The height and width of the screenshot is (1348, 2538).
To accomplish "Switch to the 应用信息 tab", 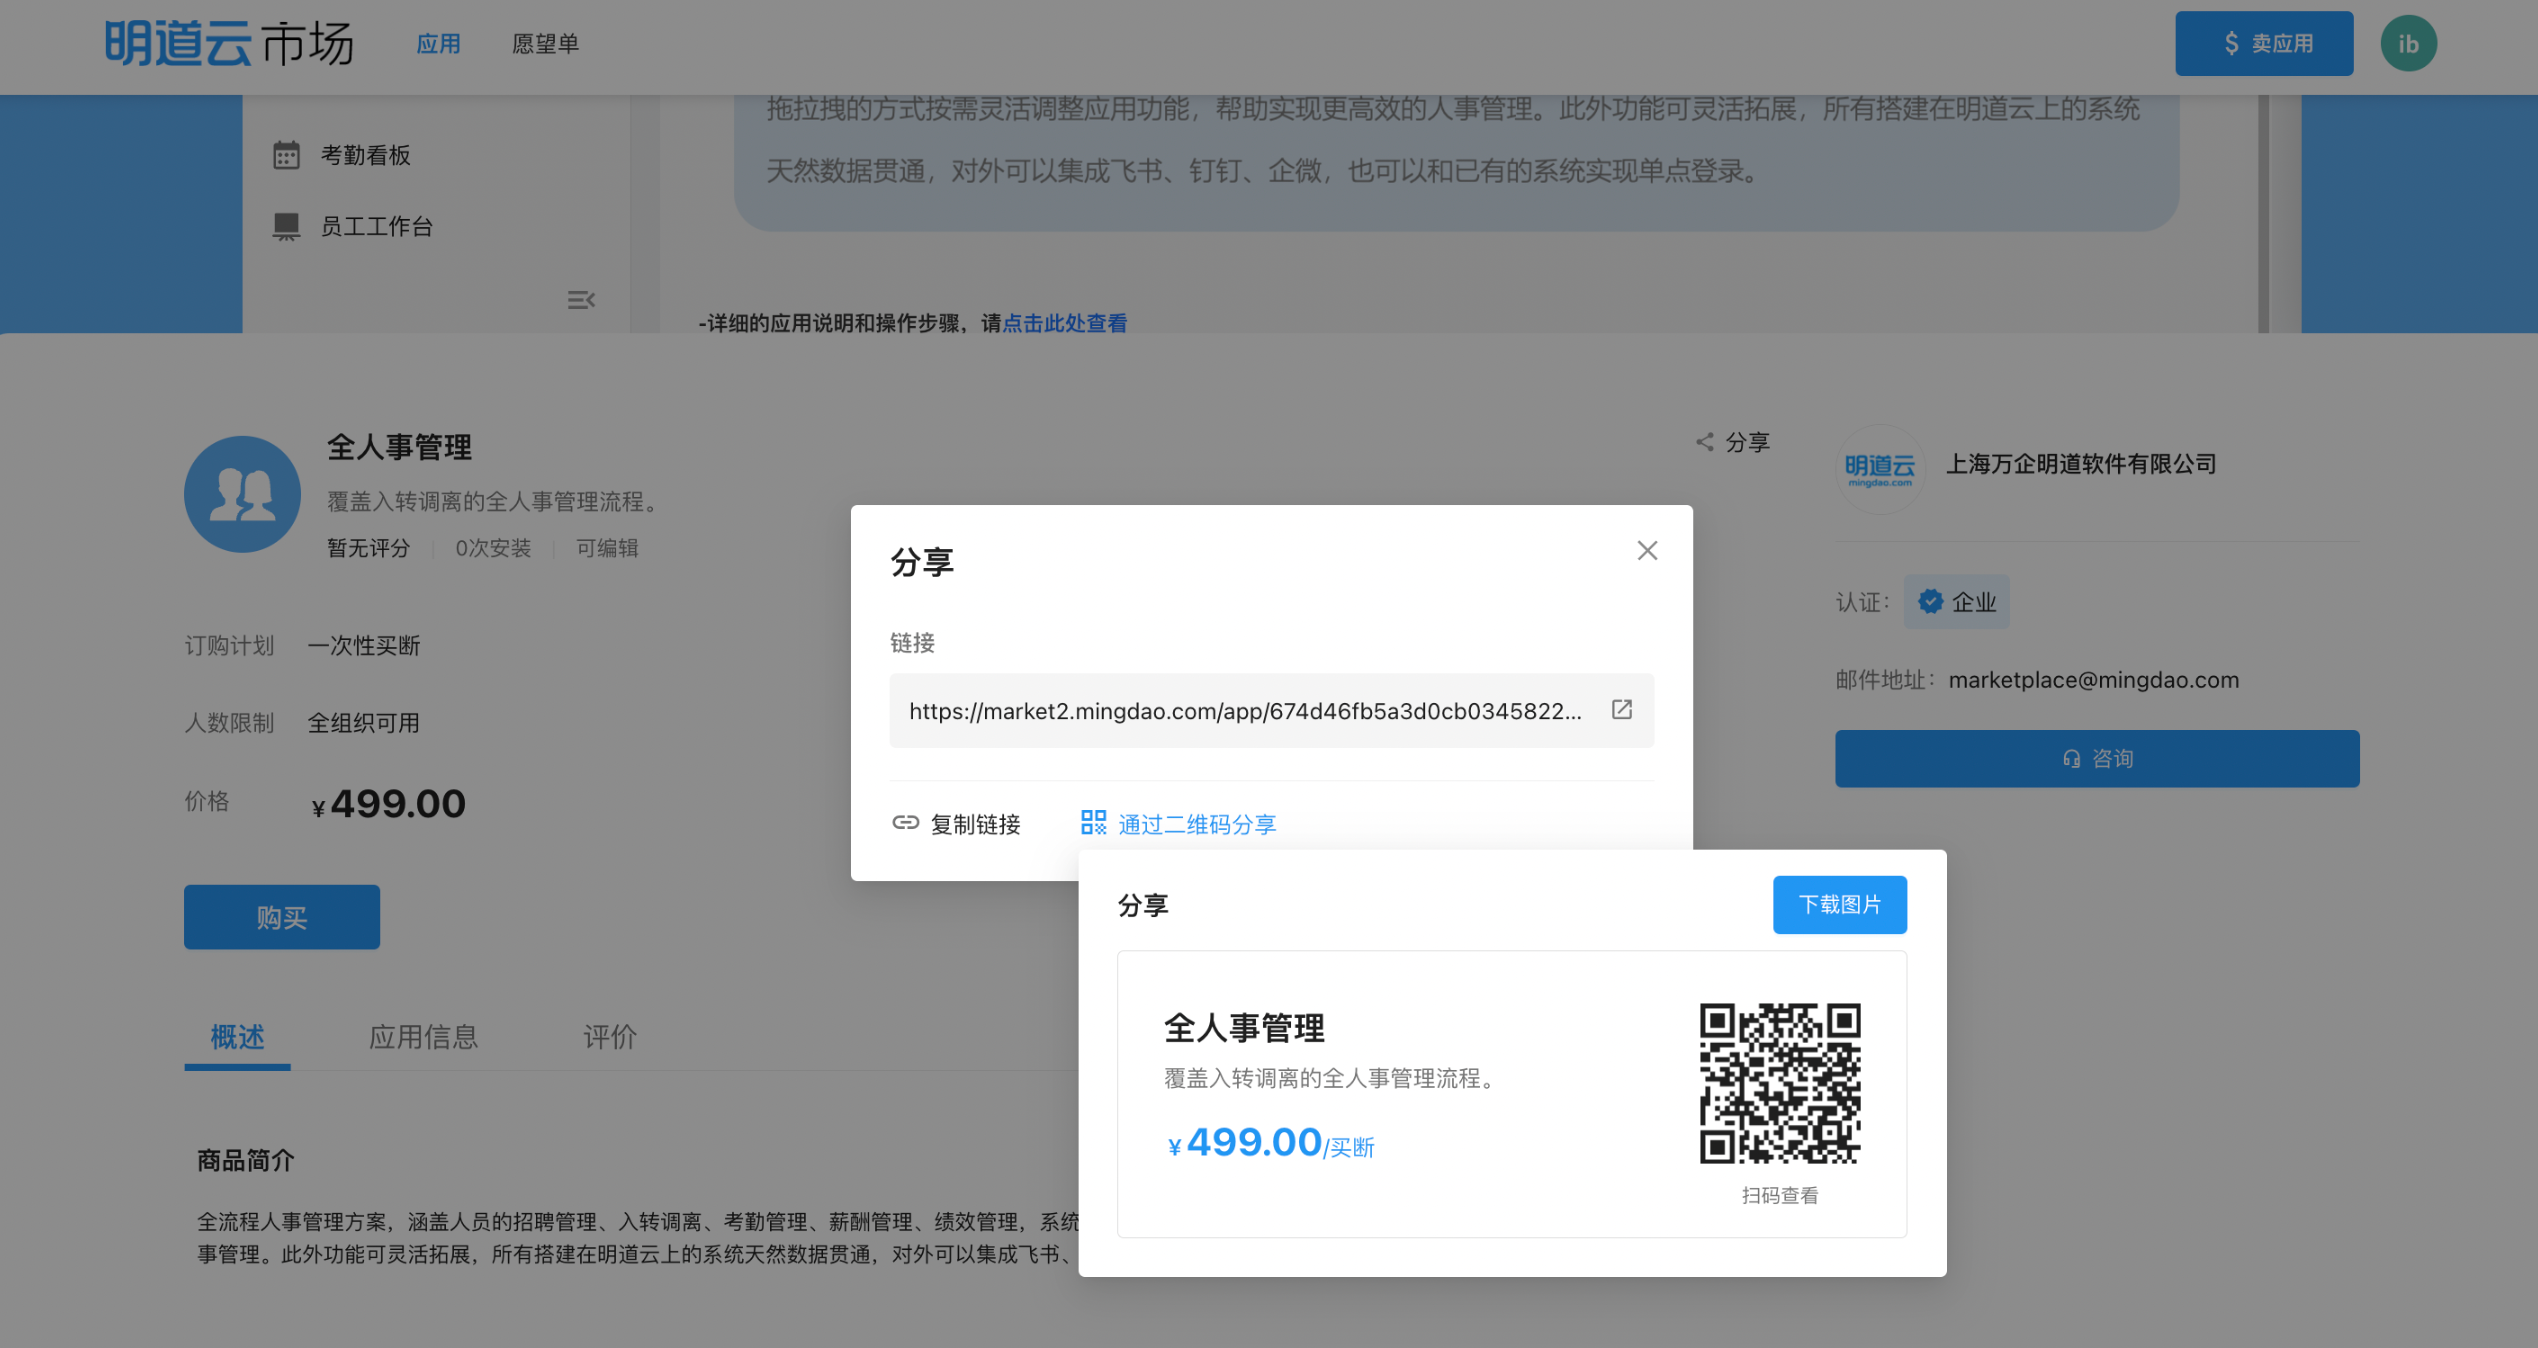I will coord(423,1037).
